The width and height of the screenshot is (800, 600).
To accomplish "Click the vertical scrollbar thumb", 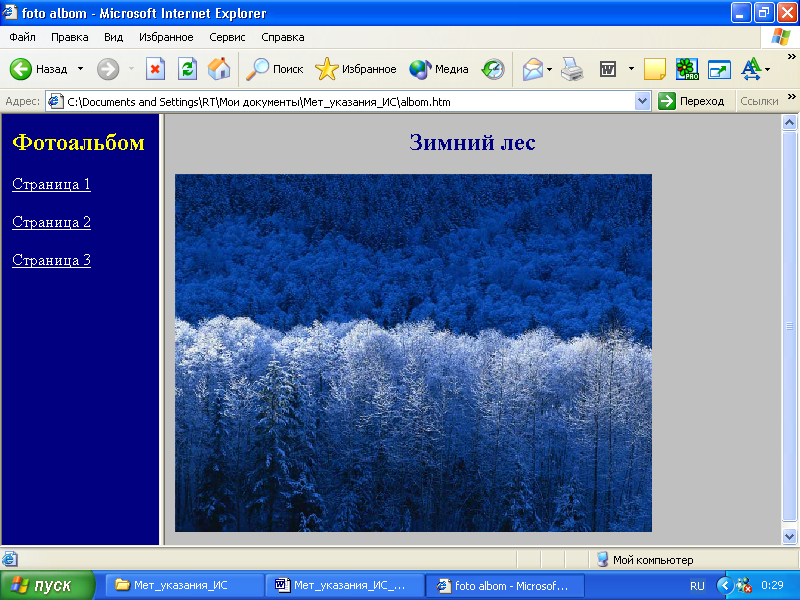I will 789,327.
